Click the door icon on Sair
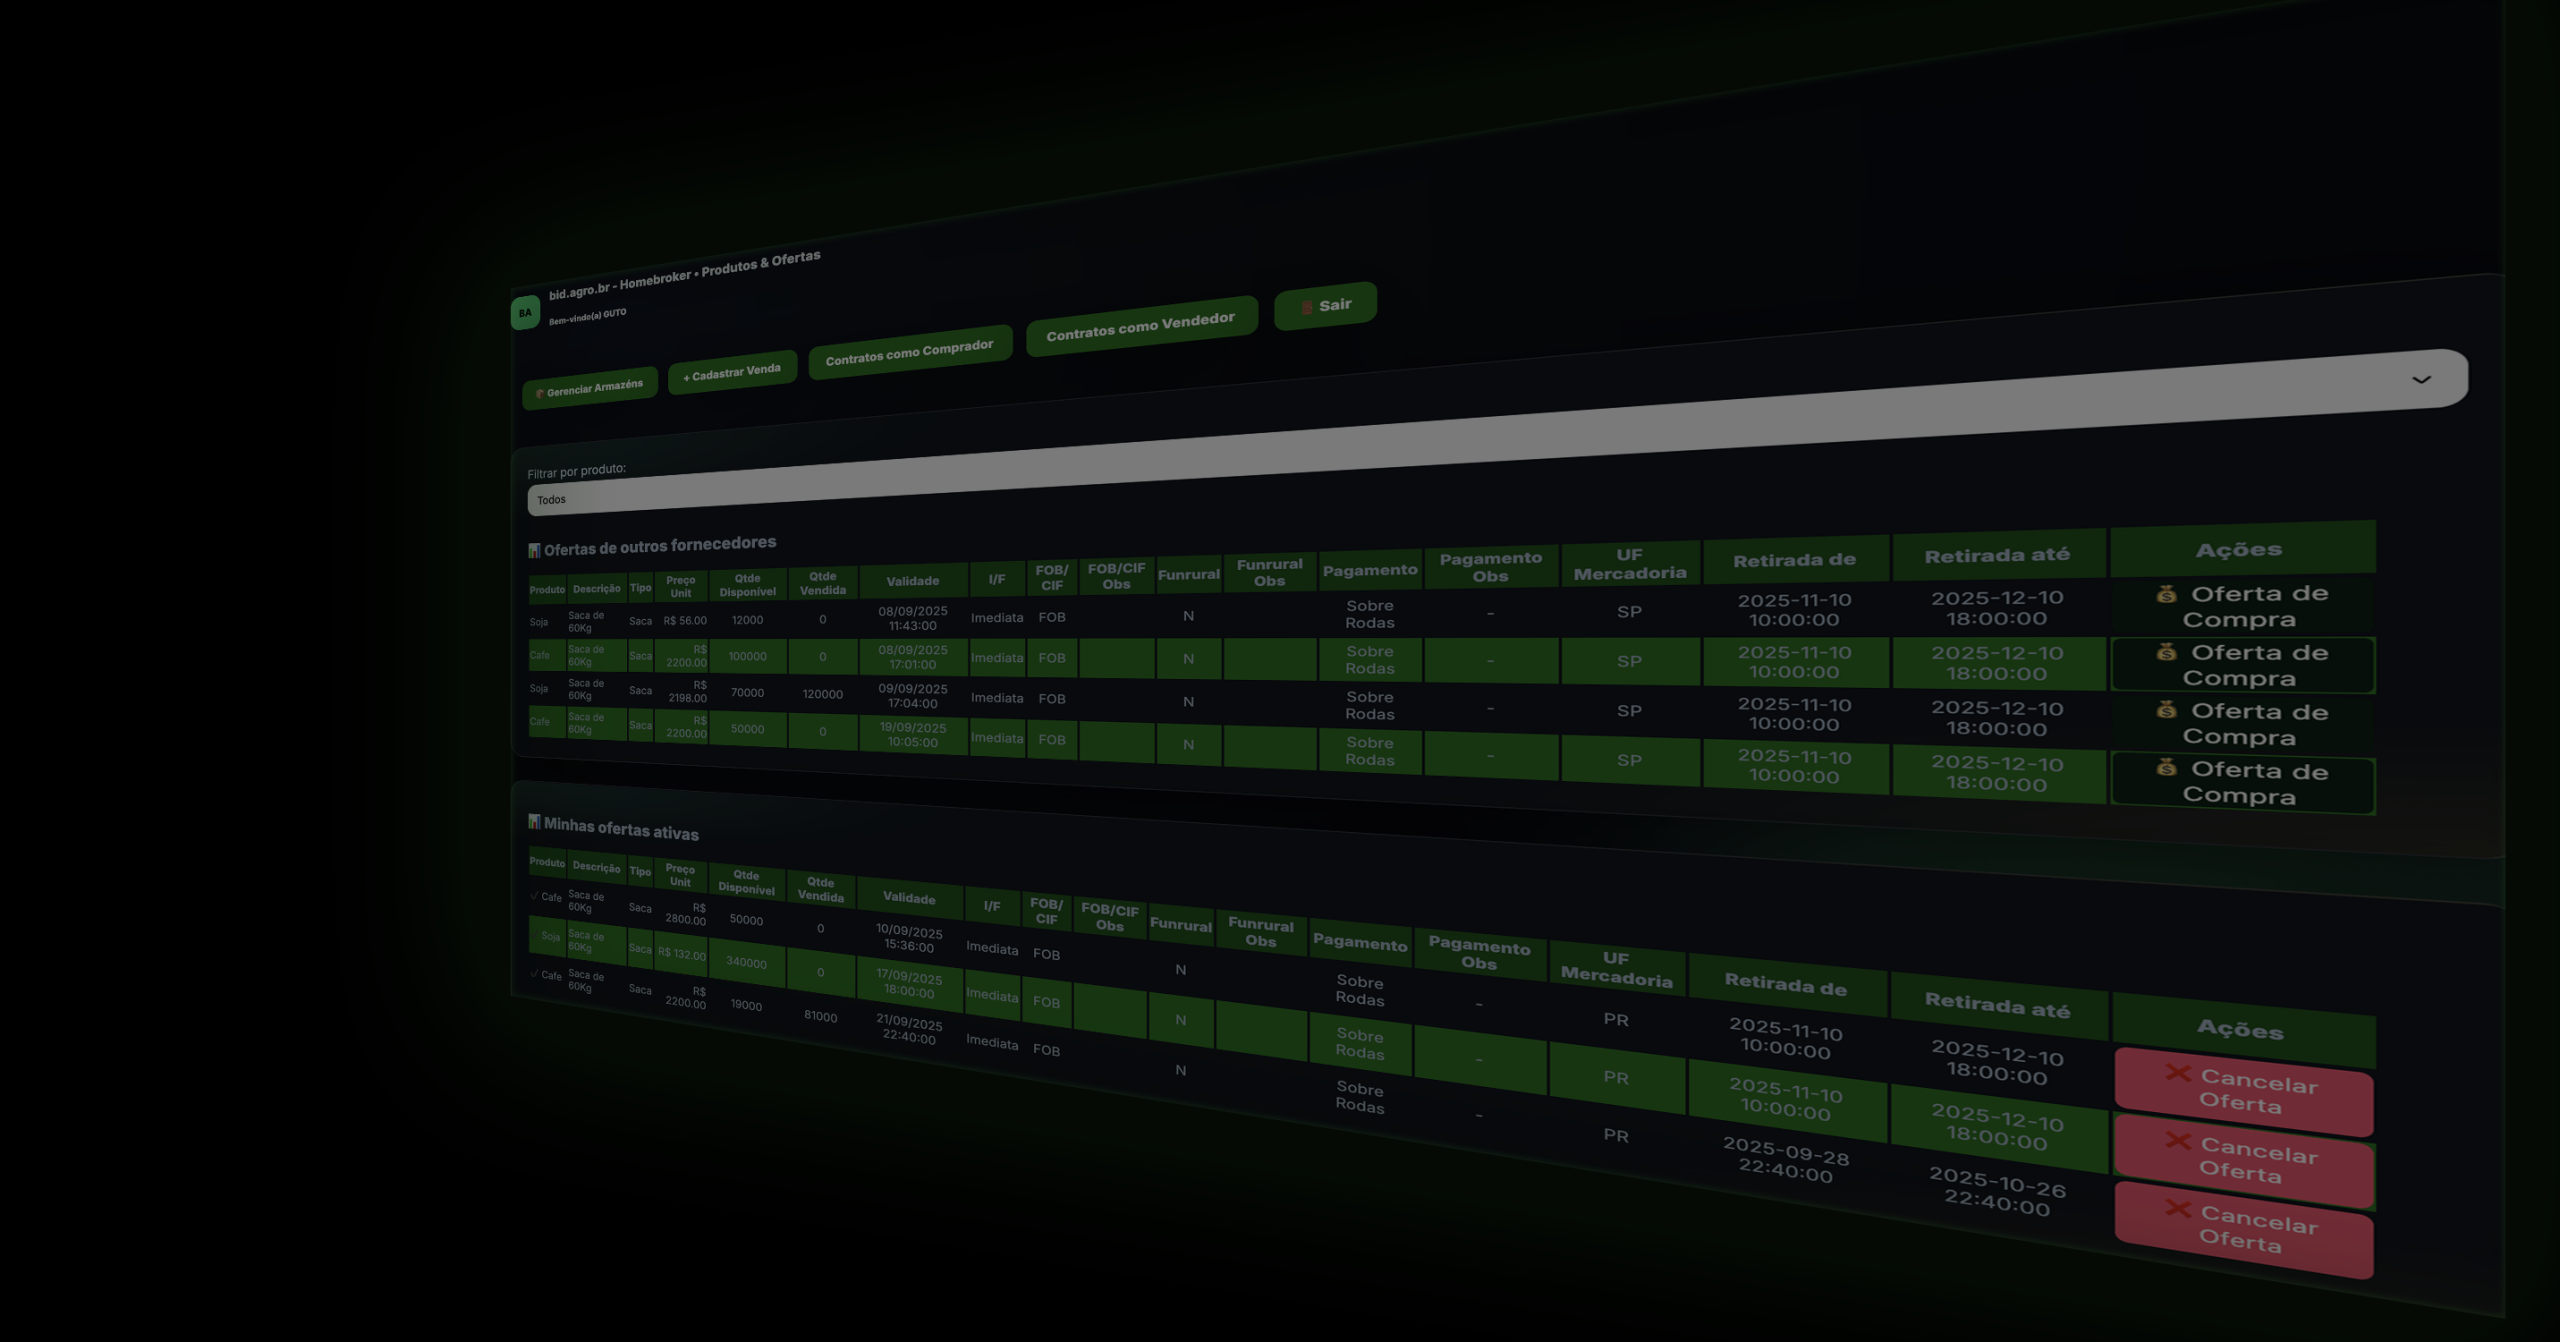This screenshot has height=1342, width=2560. click(1306, 308)
